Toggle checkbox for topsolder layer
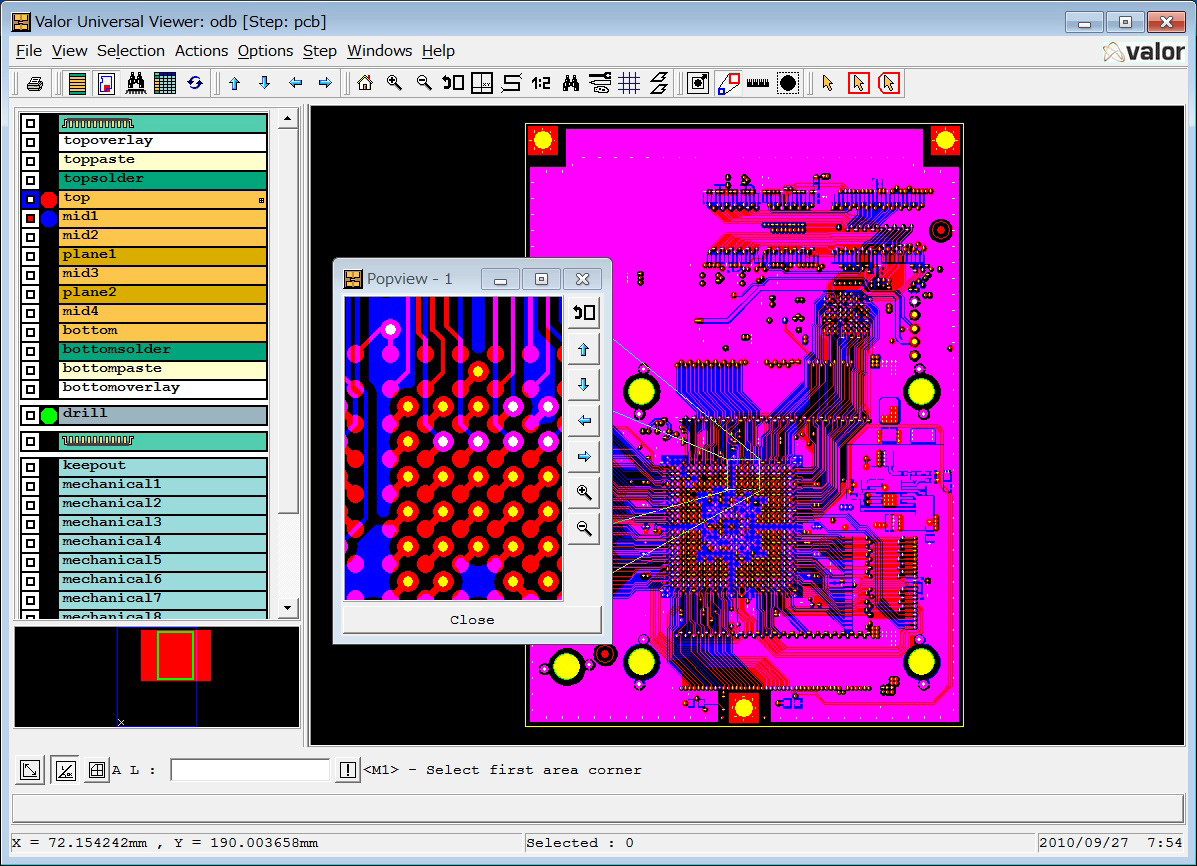Viewport: 1197px width, 866px height. pos(31,180)
